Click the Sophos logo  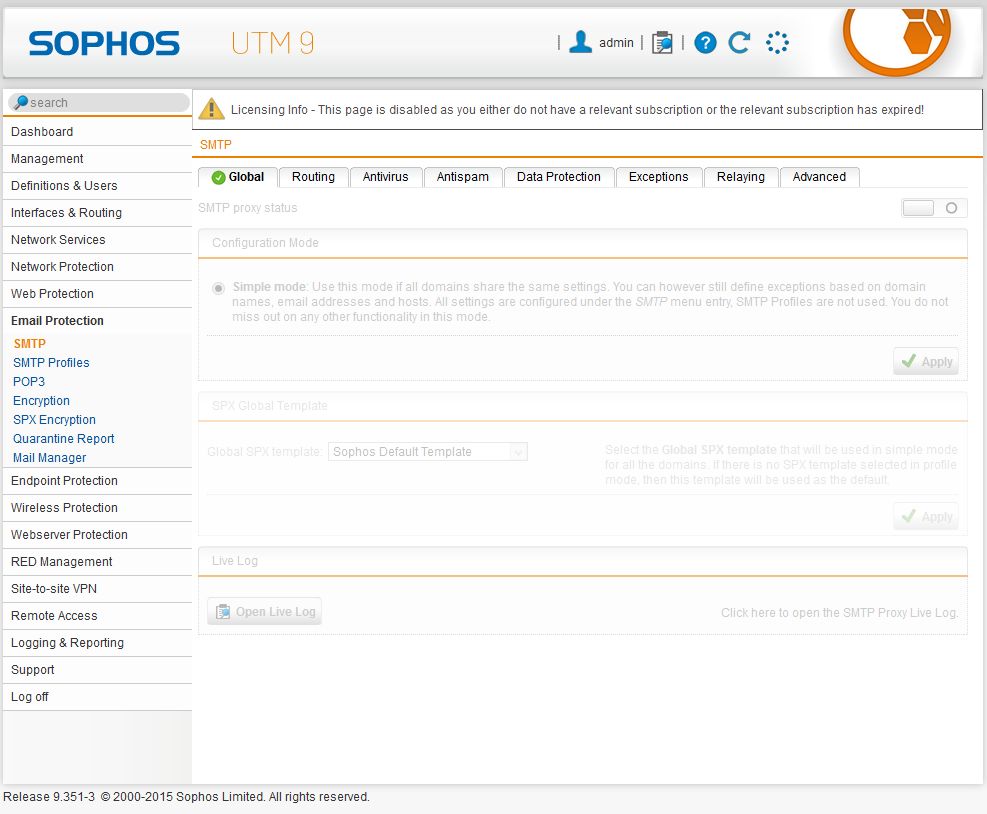click(104, 43)
